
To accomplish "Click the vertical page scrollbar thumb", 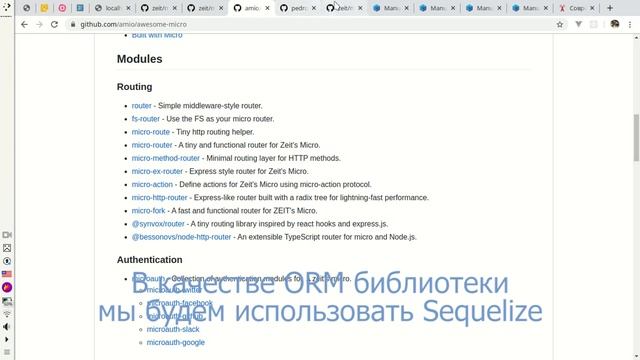I will [636, 138].
